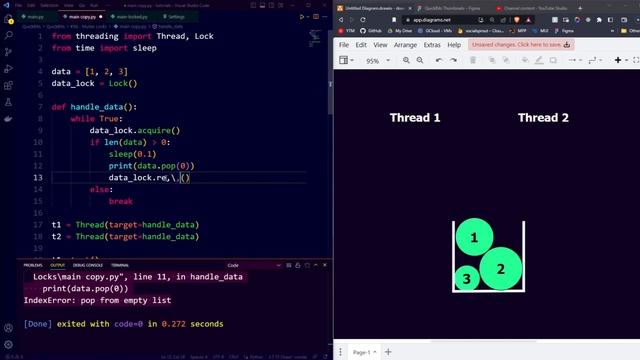The image size is (640, 360).
Task: Click draw.io File menu
Action: point(344,45)
